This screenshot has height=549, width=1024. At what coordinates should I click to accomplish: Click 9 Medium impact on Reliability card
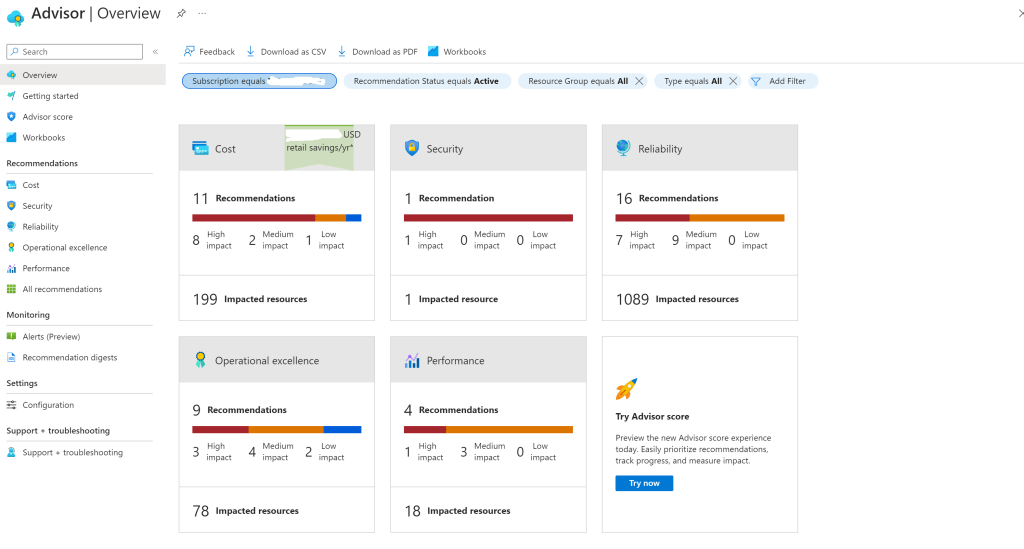694,240
